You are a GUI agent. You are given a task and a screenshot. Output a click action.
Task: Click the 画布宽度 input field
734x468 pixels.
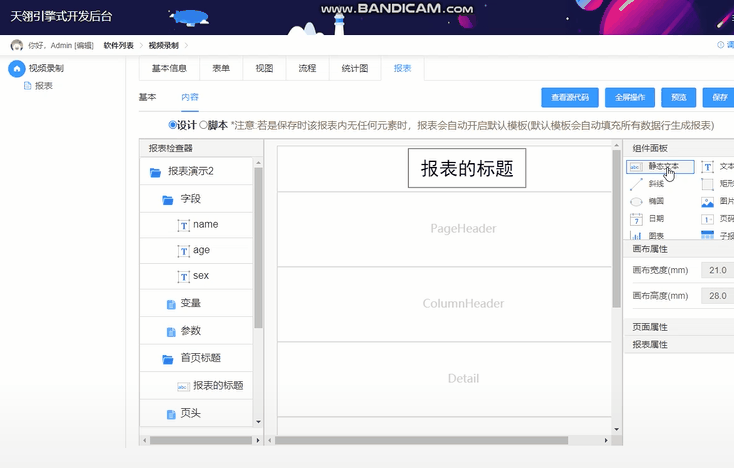718,270
